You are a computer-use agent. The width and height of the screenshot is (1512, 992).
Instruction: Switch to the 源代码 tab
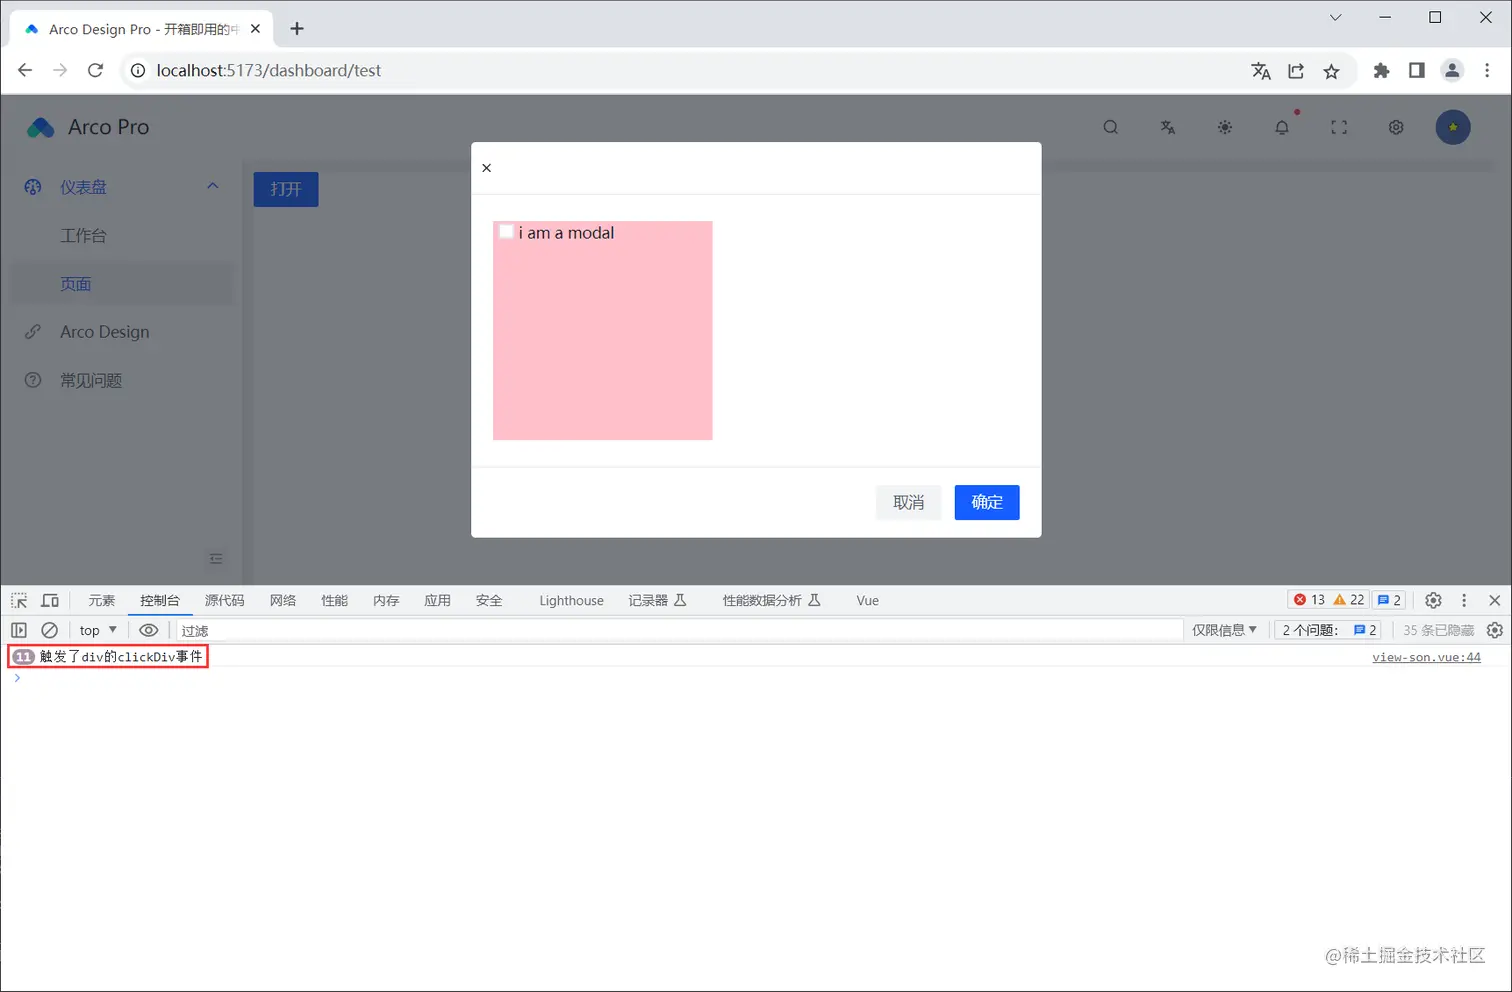224,600
